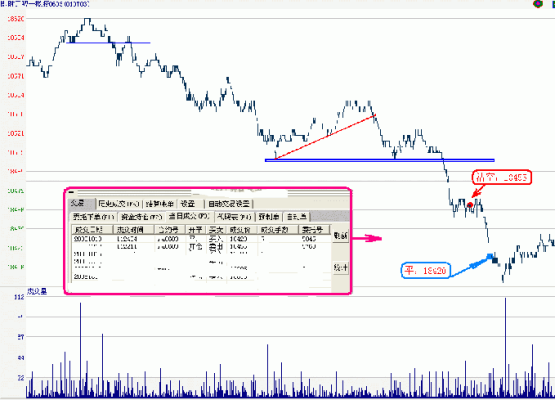This screenshot has width=555, height=400.
Task: Click the small minimize bar in the trading panel's top-left corner
Action: tap(71, 192)
